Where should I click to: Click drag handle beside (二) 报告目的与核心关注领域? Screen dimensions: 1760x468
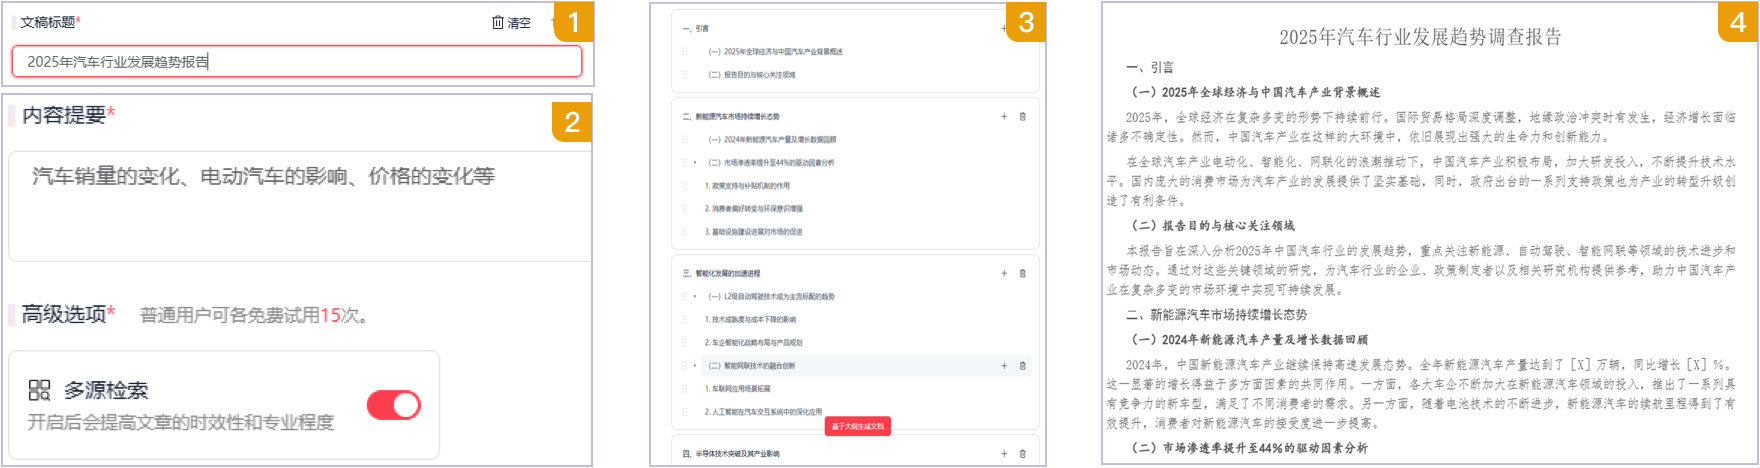685,75
